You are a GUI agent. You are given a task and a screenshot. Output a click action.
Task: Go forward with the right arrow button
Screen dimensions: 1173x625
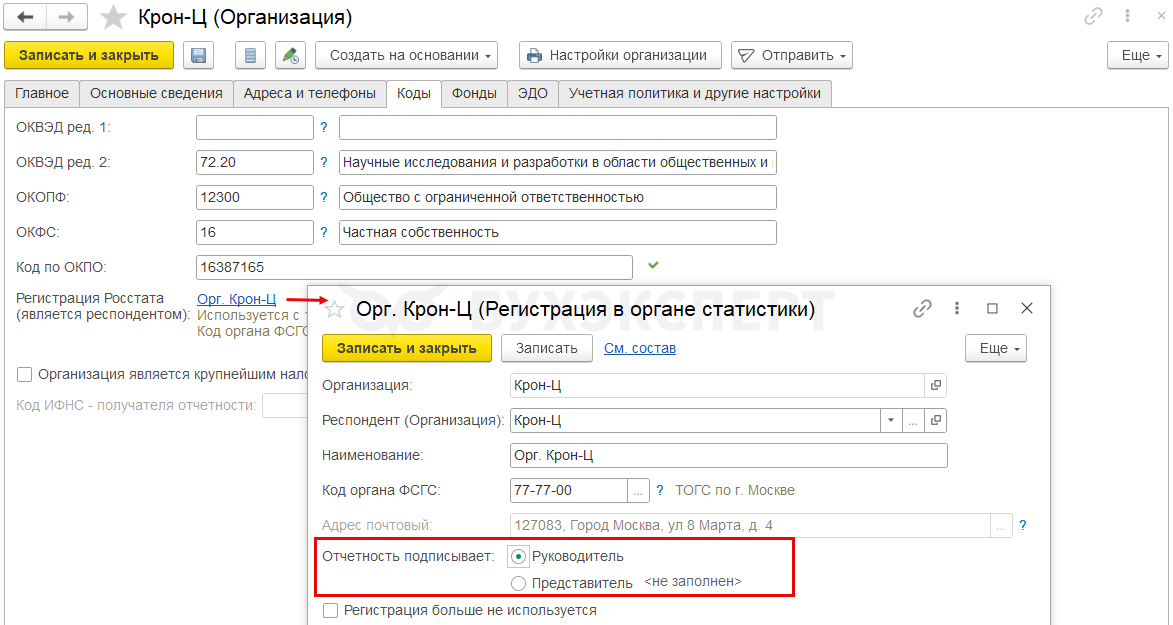coord(67,17)
